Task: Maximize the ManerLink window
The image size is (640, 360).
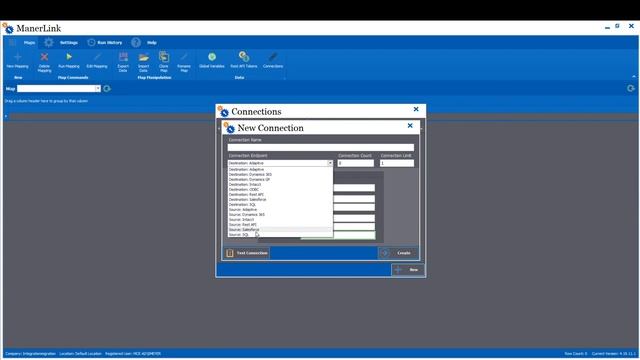Action: pos(618,26)
